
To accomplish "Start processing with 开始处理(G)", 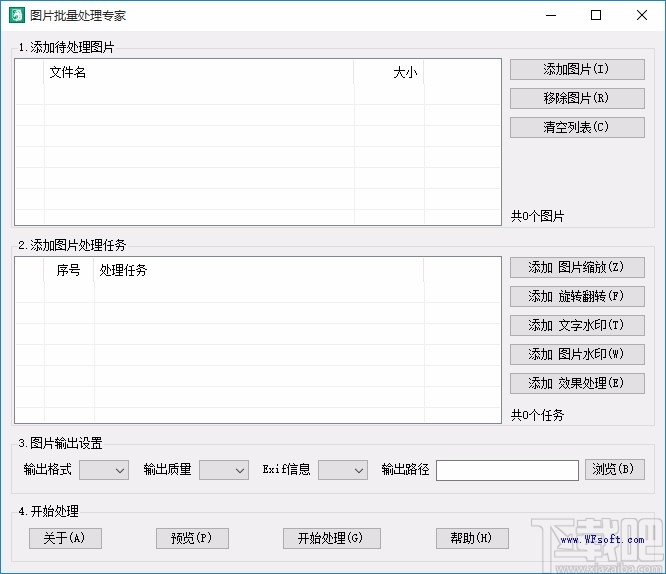I will [x=332, y=538].
